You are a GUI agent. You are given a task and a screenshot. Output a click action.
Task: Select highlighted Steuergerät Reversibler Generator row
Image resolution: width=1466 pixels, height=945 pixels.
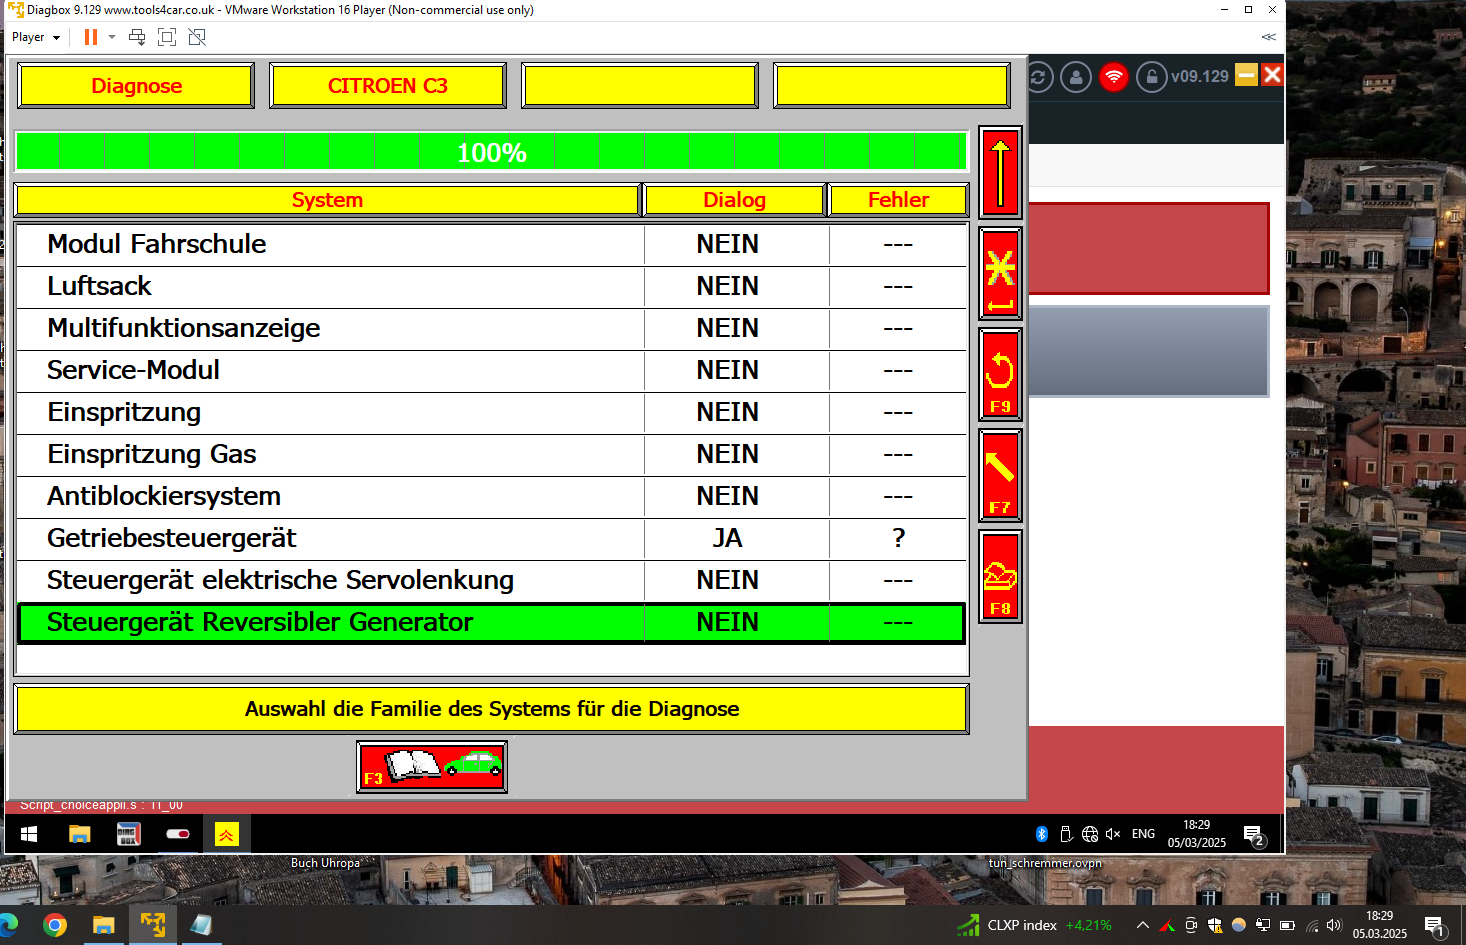coord(492,623)
